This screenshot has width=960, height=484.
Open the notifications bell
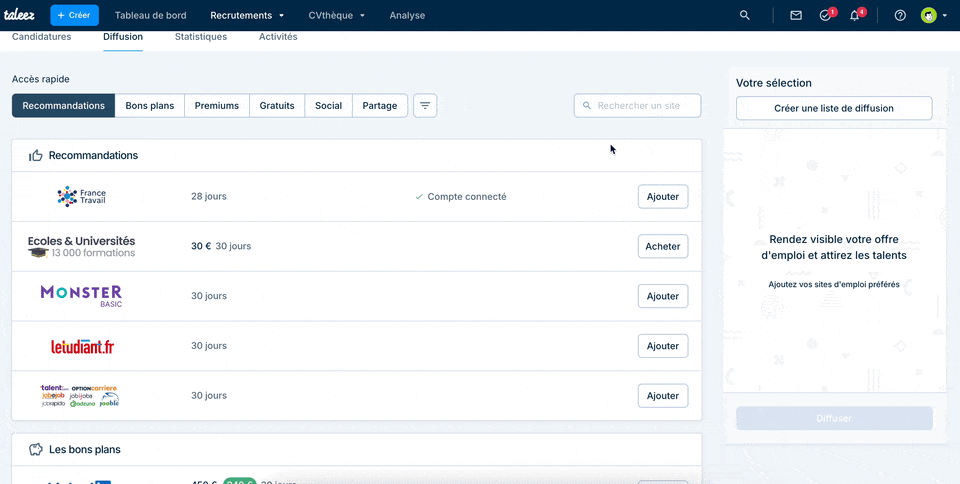pyautogui.click(x=855, y=15)
